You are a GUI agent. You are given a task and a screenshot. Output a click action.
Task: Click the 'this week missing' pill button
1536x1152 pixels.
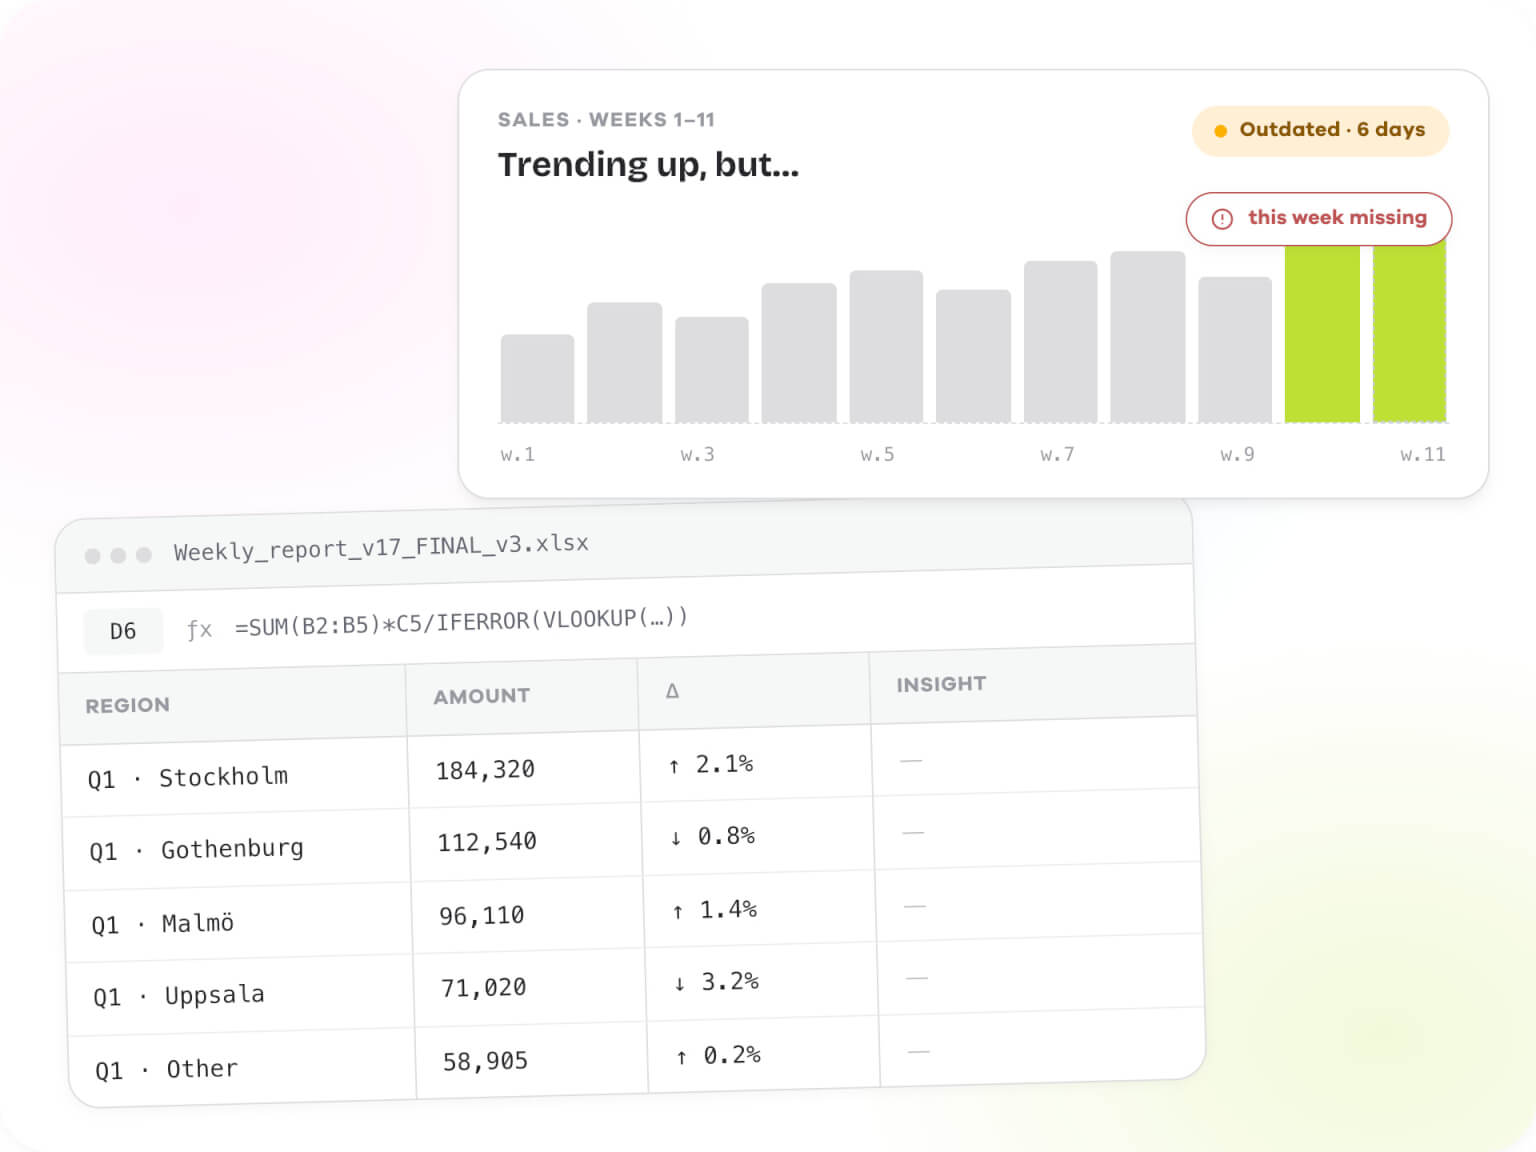coord(1319,219)
